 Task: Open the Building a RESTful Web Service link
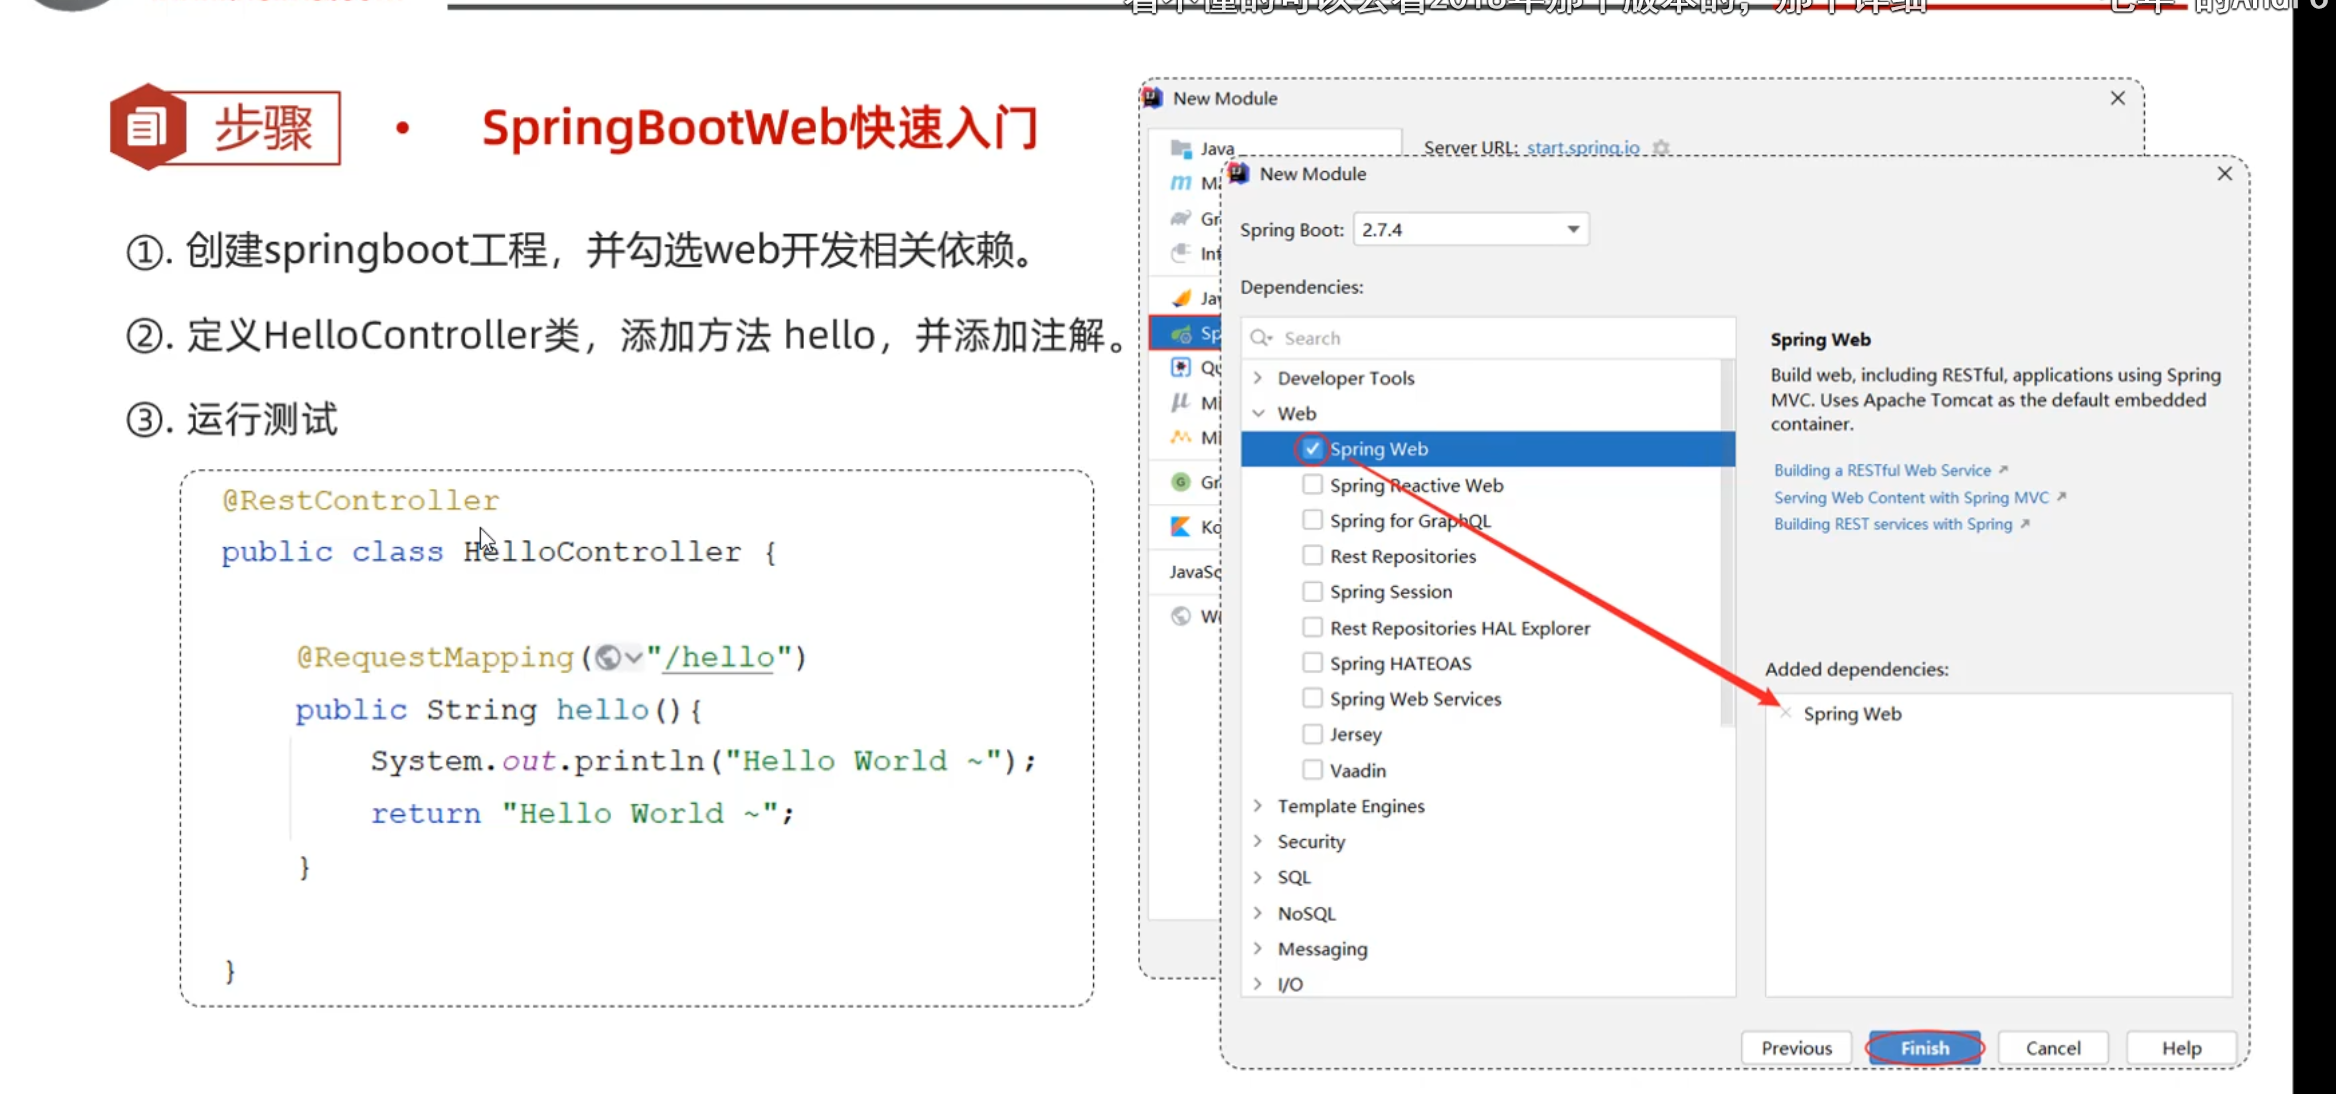pos(1882,470)
